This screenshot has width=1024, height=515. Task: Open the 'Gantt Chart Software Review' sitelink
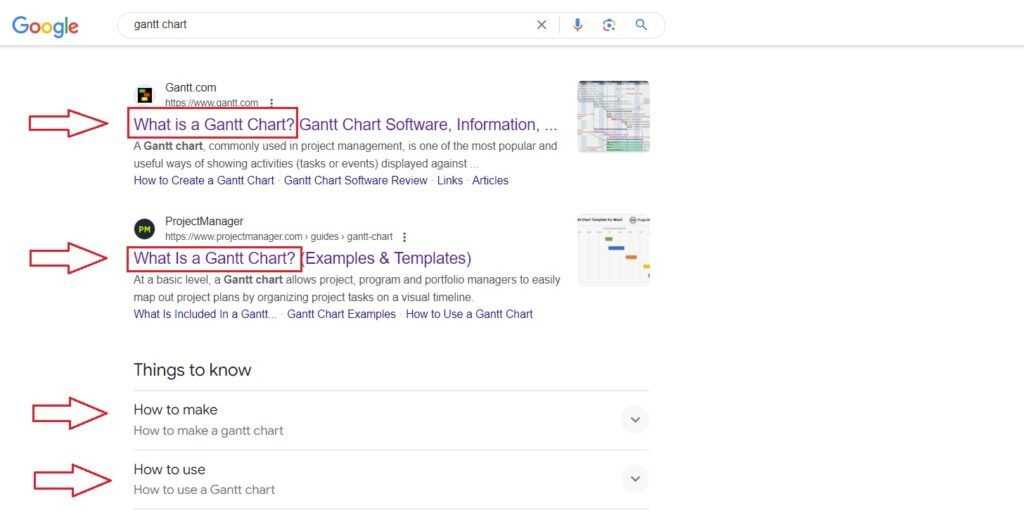pyautogui.click(x=355, y=180)
